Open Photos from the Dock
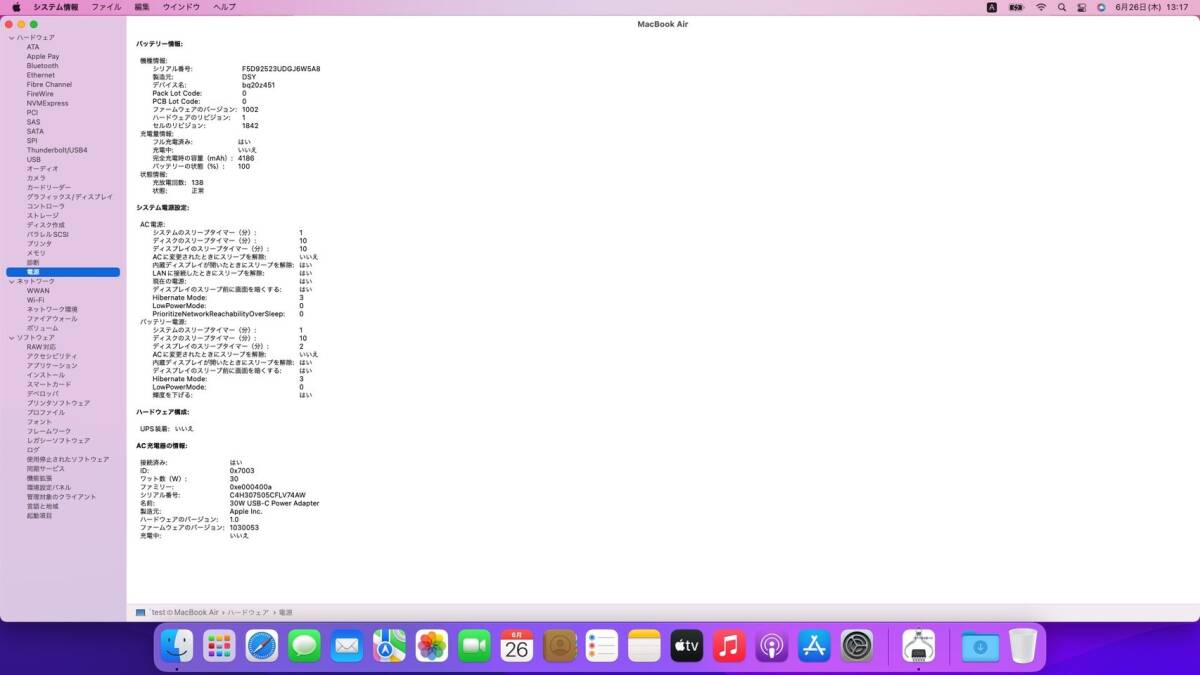1200x675 pixels. (432, 647)
